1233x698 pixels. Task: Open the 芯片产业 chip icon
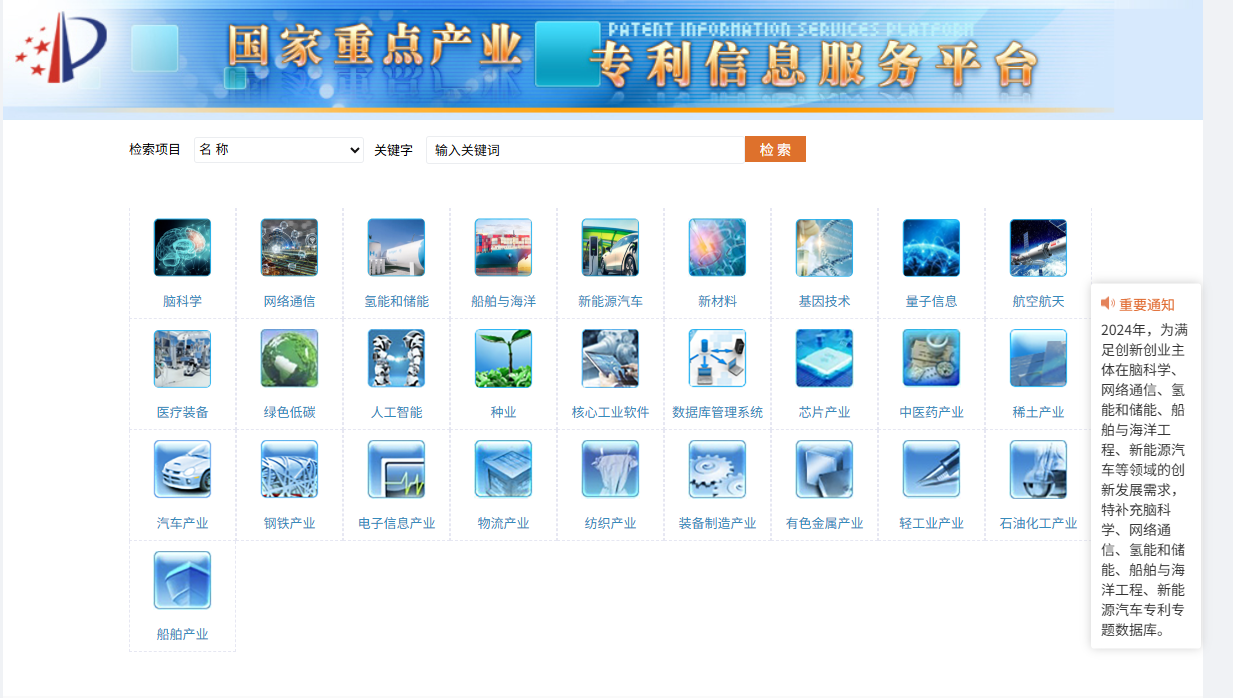pos(824,359)
